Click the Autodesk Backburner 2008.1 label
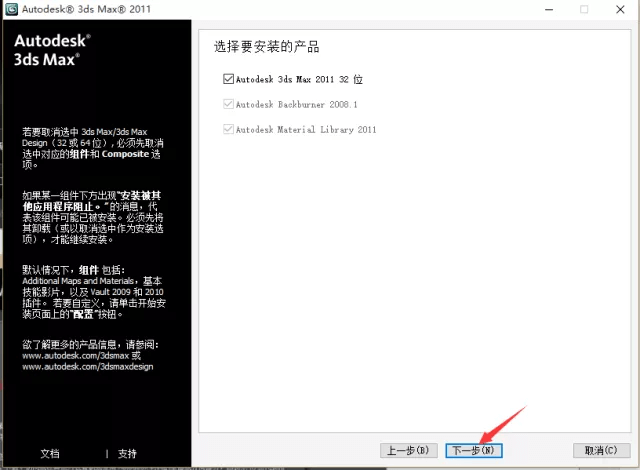The image size is (640, 470). (296, 104)
